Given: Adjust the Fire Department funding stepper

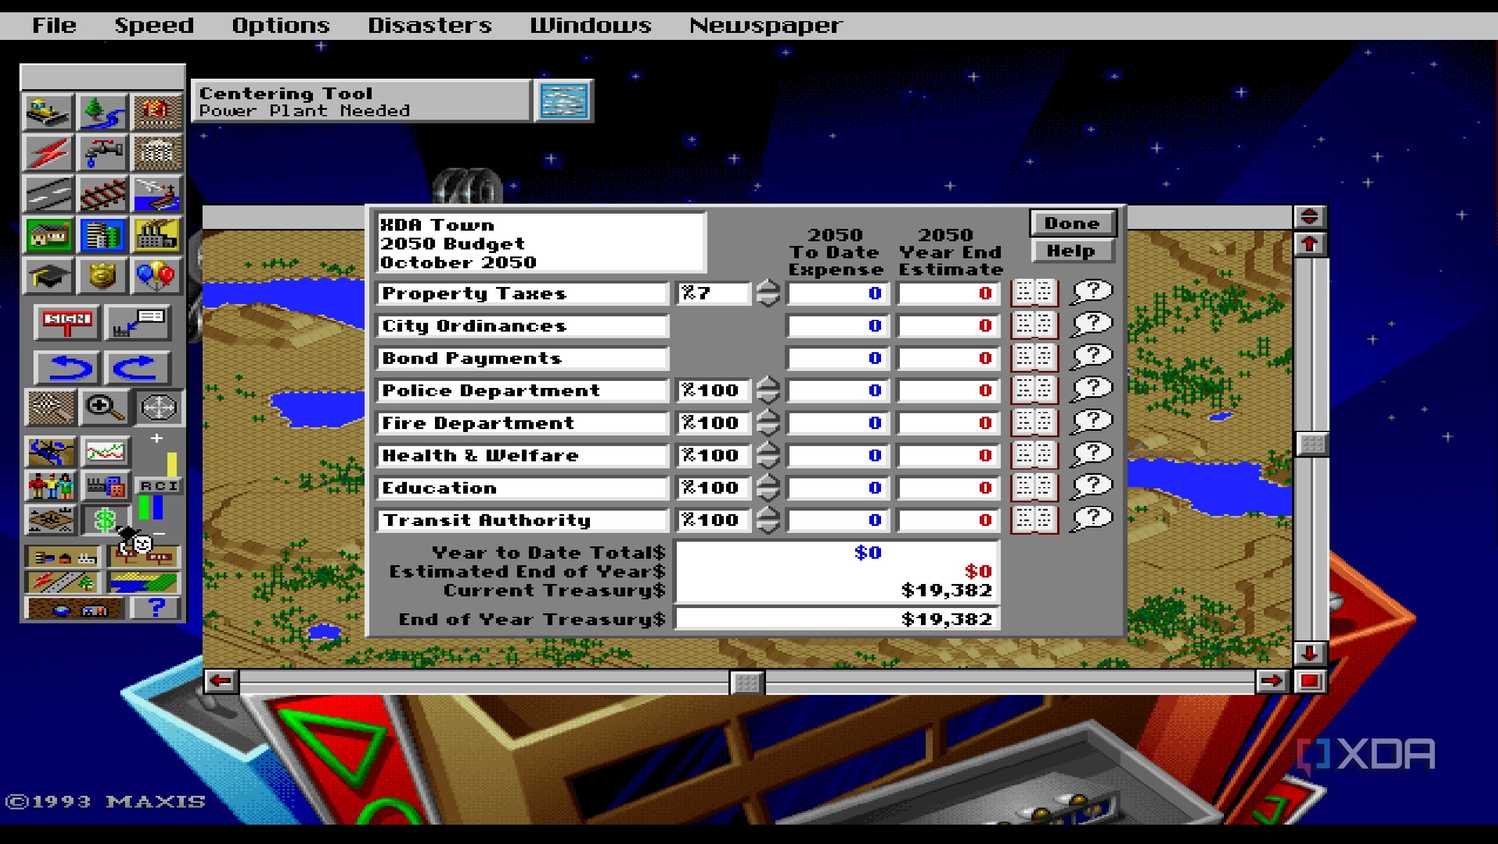Looking at the screenshot, I should pos(767,423).
